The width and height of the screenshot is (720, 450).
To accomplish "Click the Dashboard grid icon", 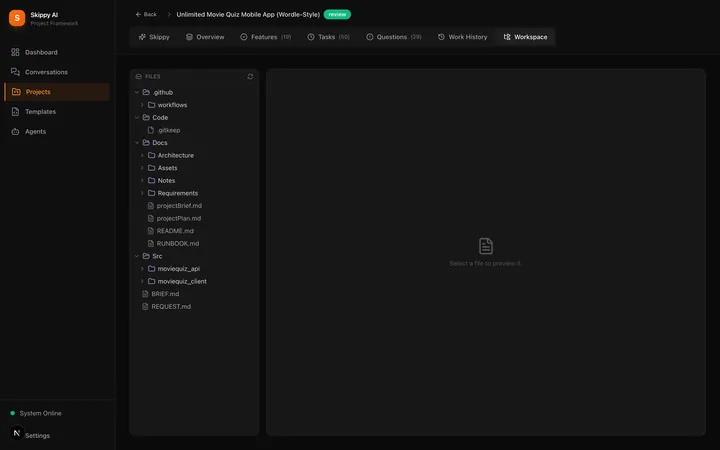I will pyautogui.click(x=15, y=52).
